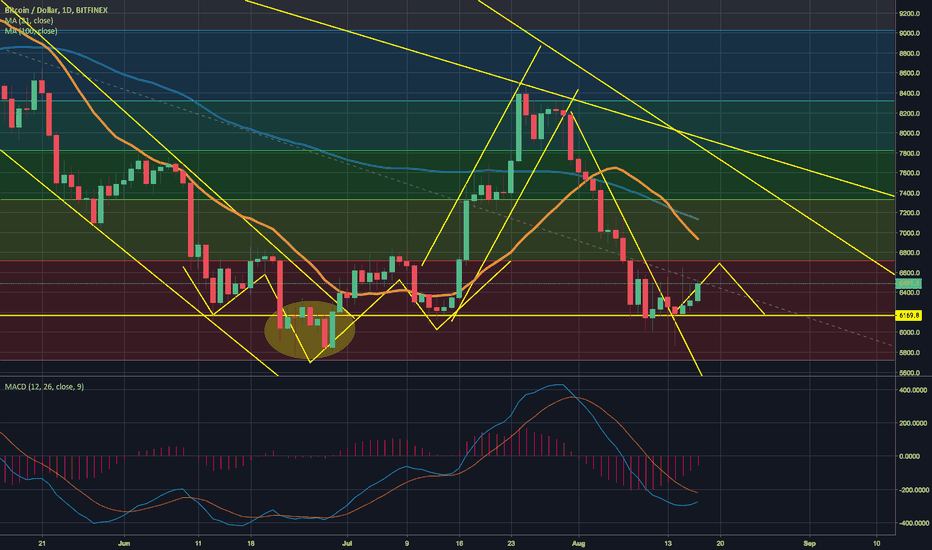
Task: Click the green current price tag
Action: 909,284
